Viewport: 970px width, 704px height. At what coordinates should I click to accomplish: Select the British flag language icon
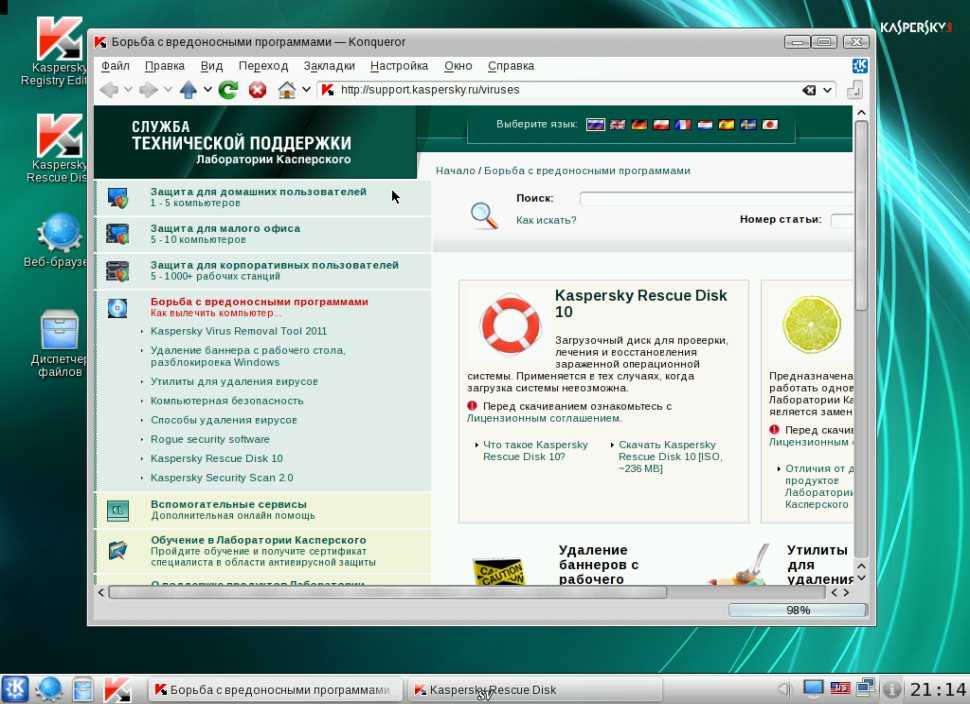pyautogui.click(x=617, y=124)
